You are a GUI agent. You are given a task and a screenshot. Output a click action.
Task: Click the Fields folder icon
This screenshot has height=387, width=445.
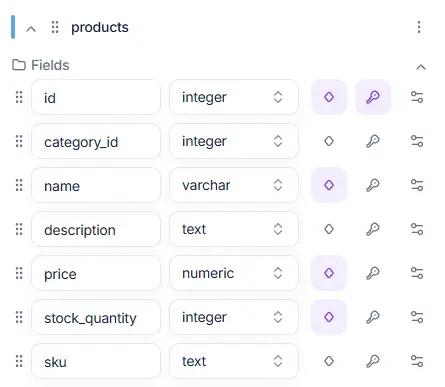tap(19, 65)
